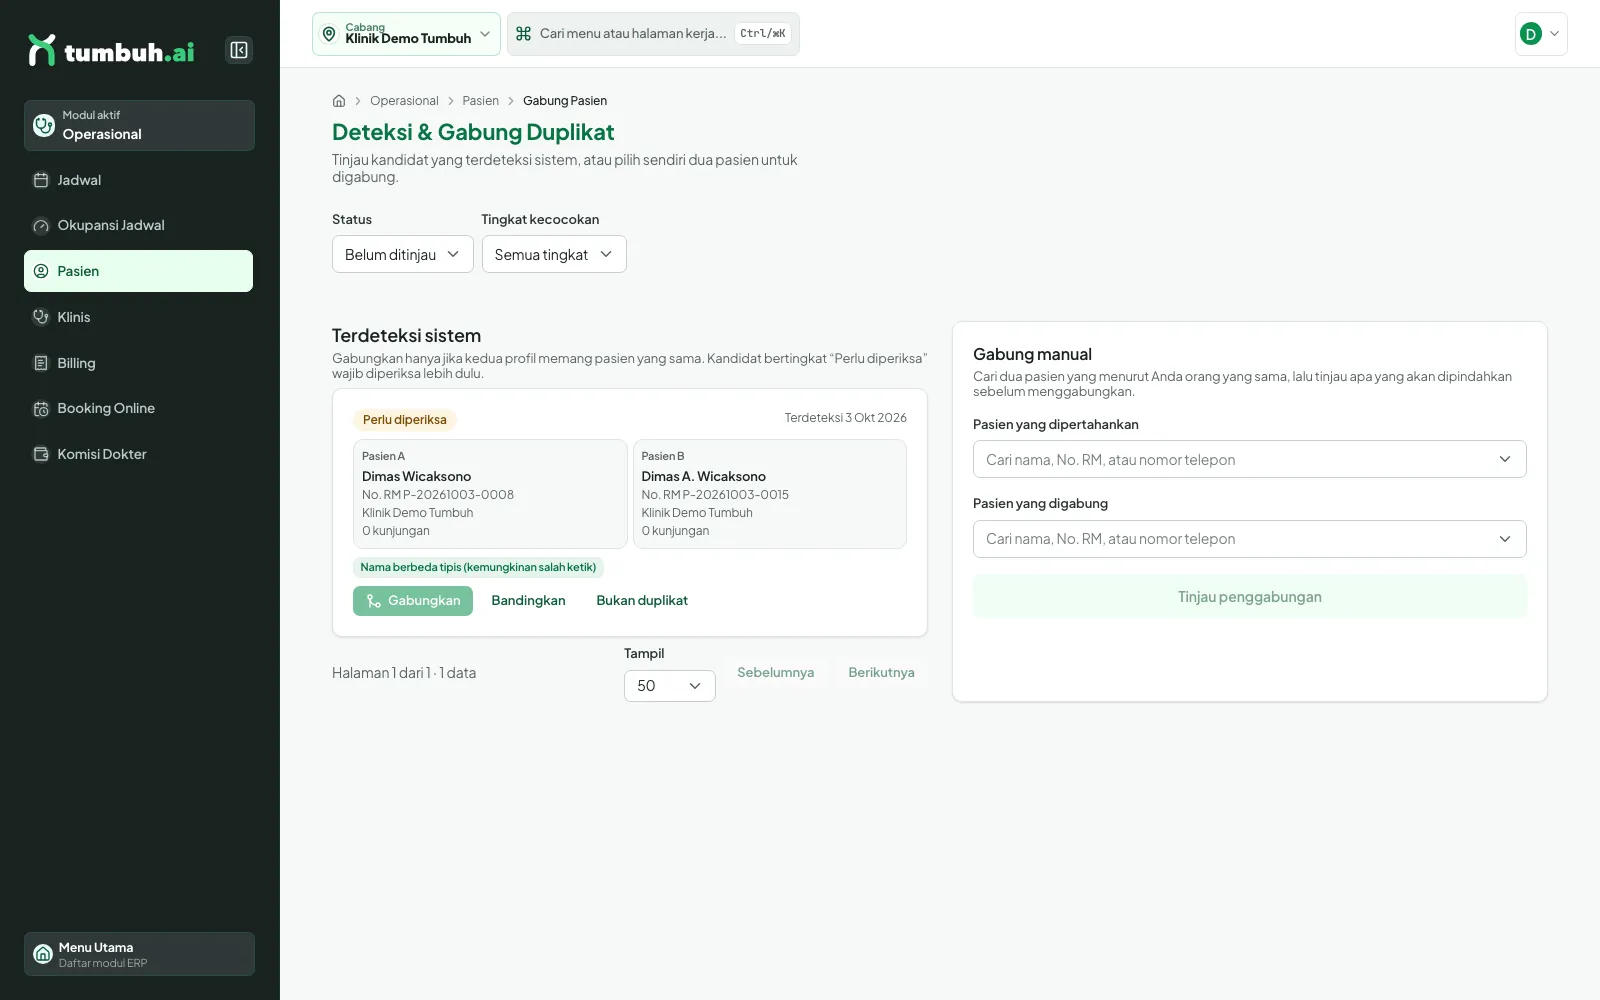Click the Komisi Dokter wallet icon
Screen dimensions: 1600x1000
41,454
